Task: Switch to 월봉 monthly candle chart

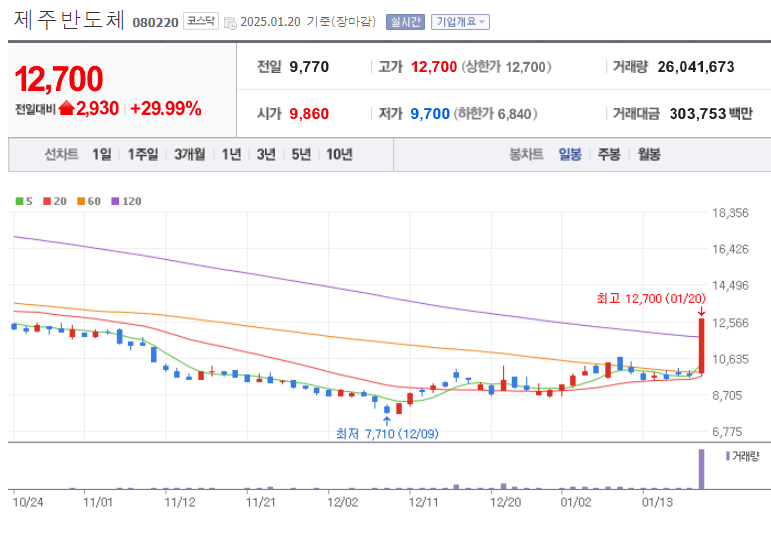Action: (x=649, y=154)
